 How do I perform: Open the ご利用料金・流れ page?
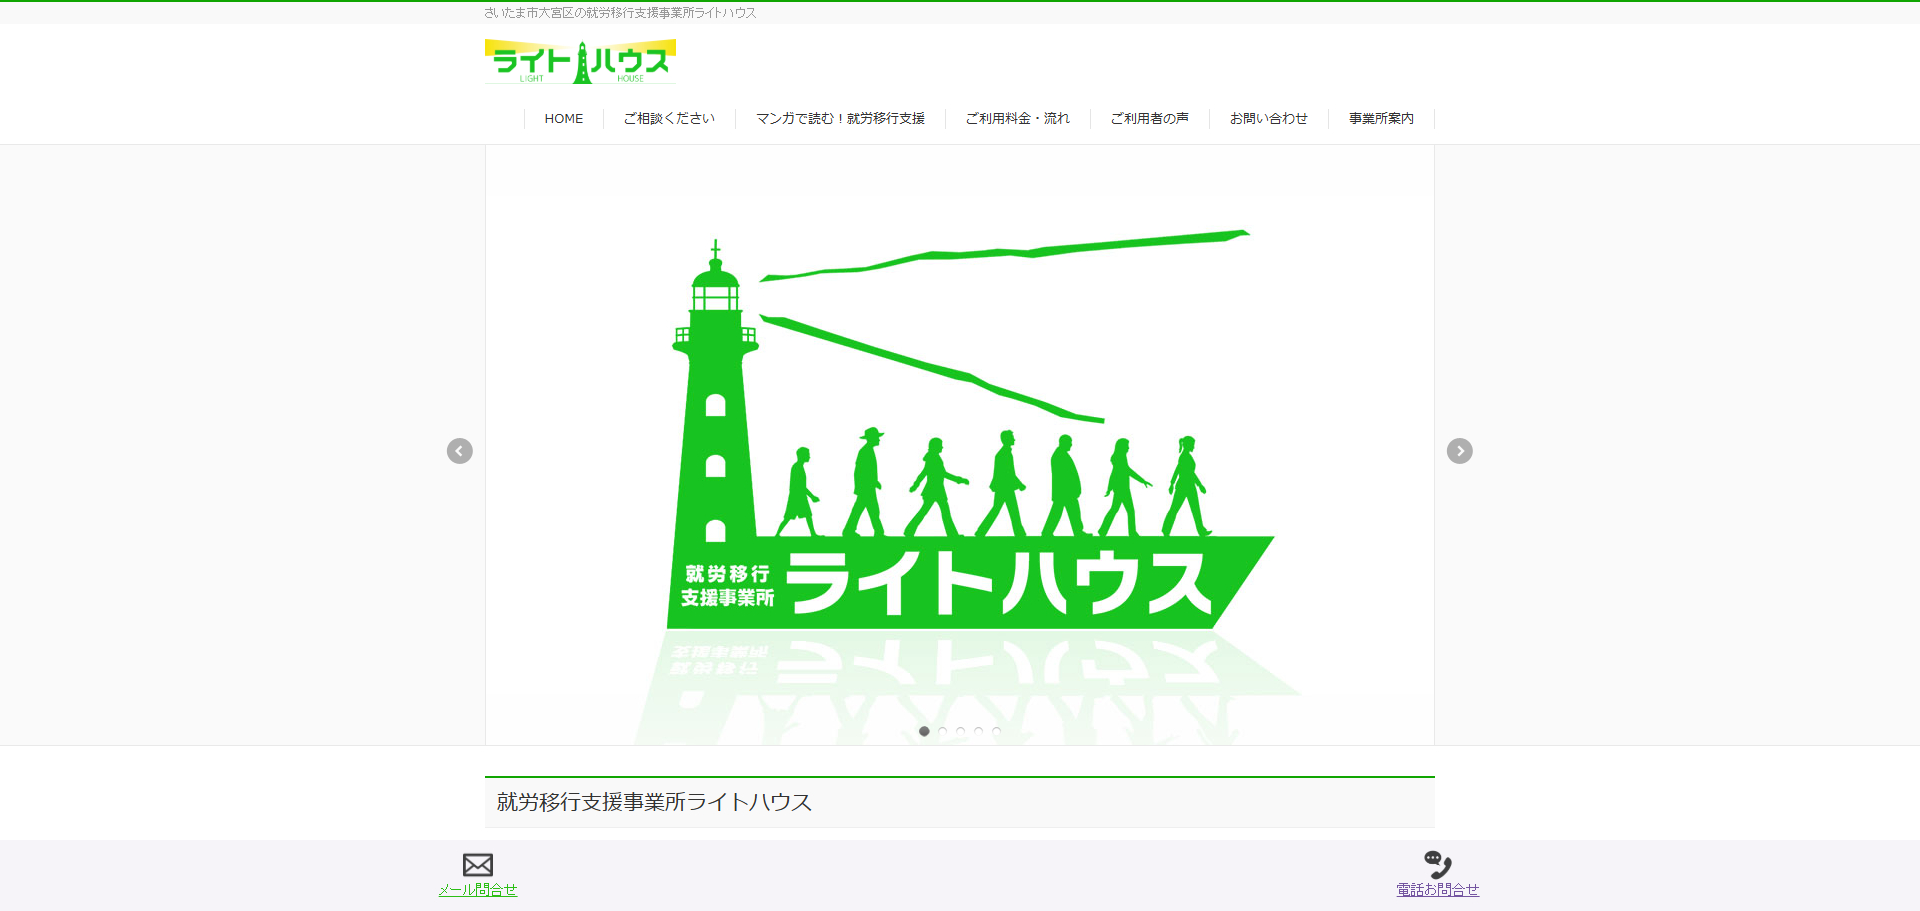pyautogui.click(x=1016, y=118)
